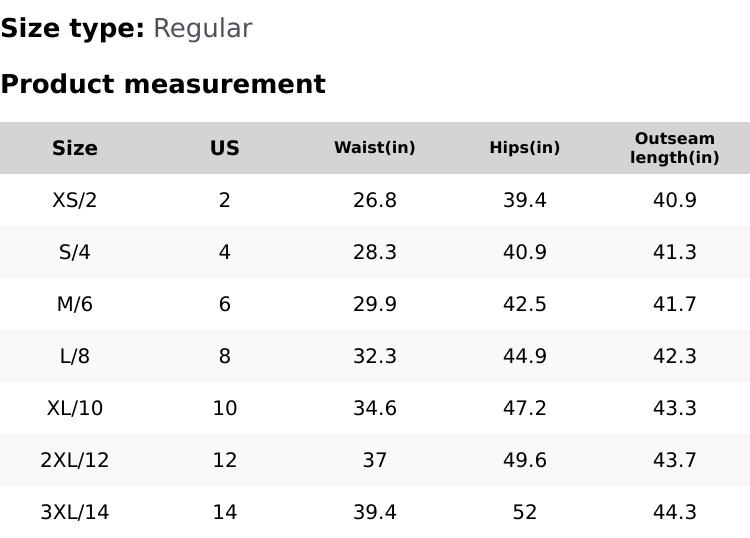Click the Outseam length(in) header
The width and height of the screenshot is (750, 538).
pos(675,148)
